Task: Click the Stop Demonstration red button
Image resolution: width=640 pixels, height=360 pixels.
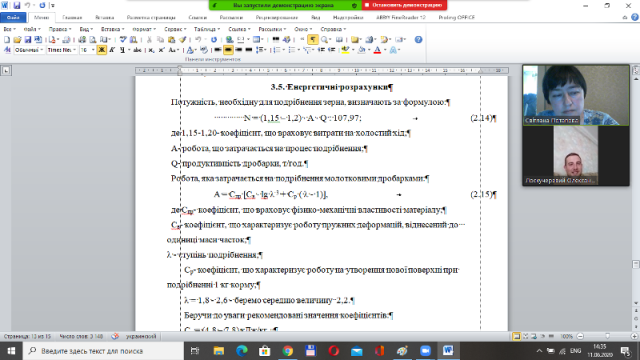Action: (x=404, y=5)
